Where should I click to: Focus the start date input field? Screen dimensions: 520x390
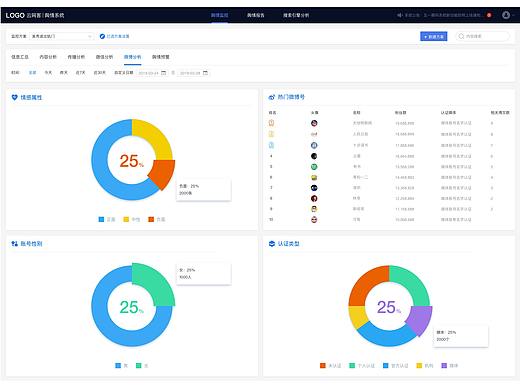pos(152,73)
